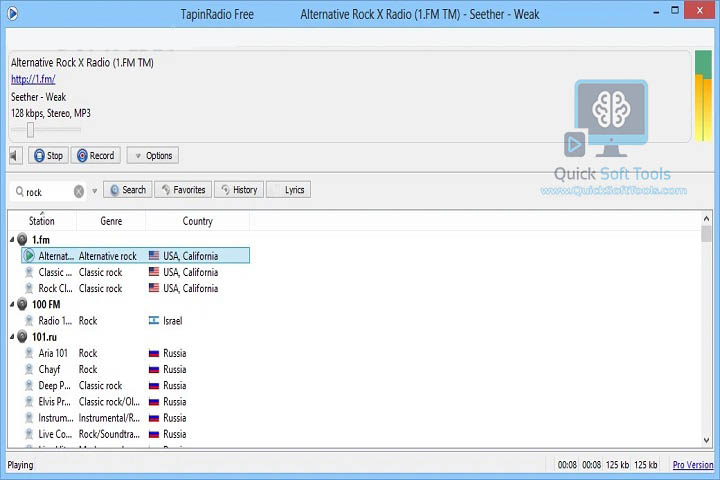The width and height of the screenshot is (720, 480).
Task: Click the volume slider handle
Action: (x=30, y=130)
